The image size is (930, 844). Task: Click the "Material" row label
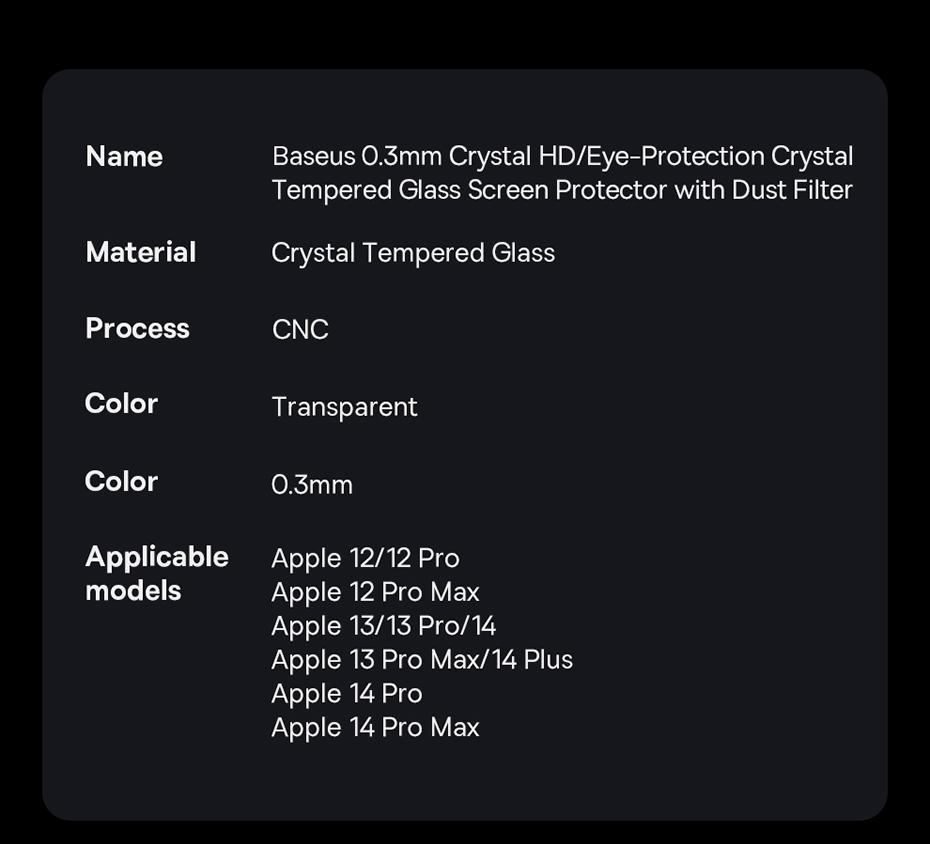click(141, 252)
